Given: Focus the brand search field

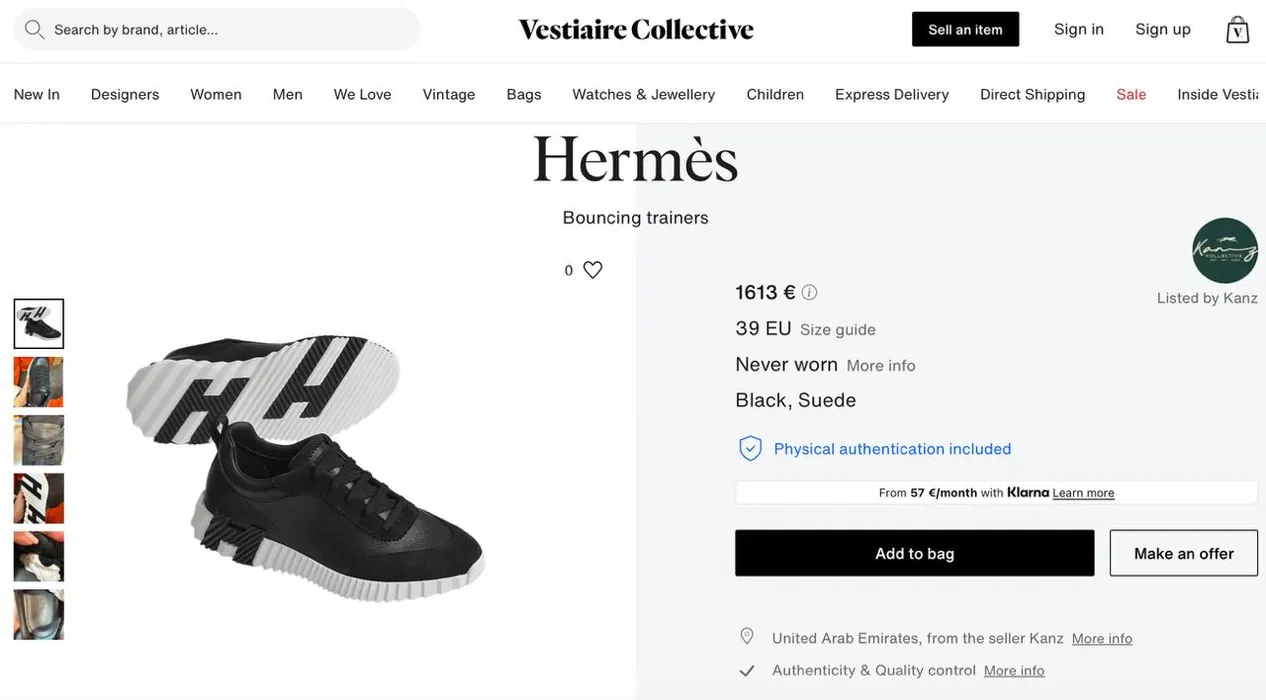Looking at the screenshot, I should tap(230, 30).
